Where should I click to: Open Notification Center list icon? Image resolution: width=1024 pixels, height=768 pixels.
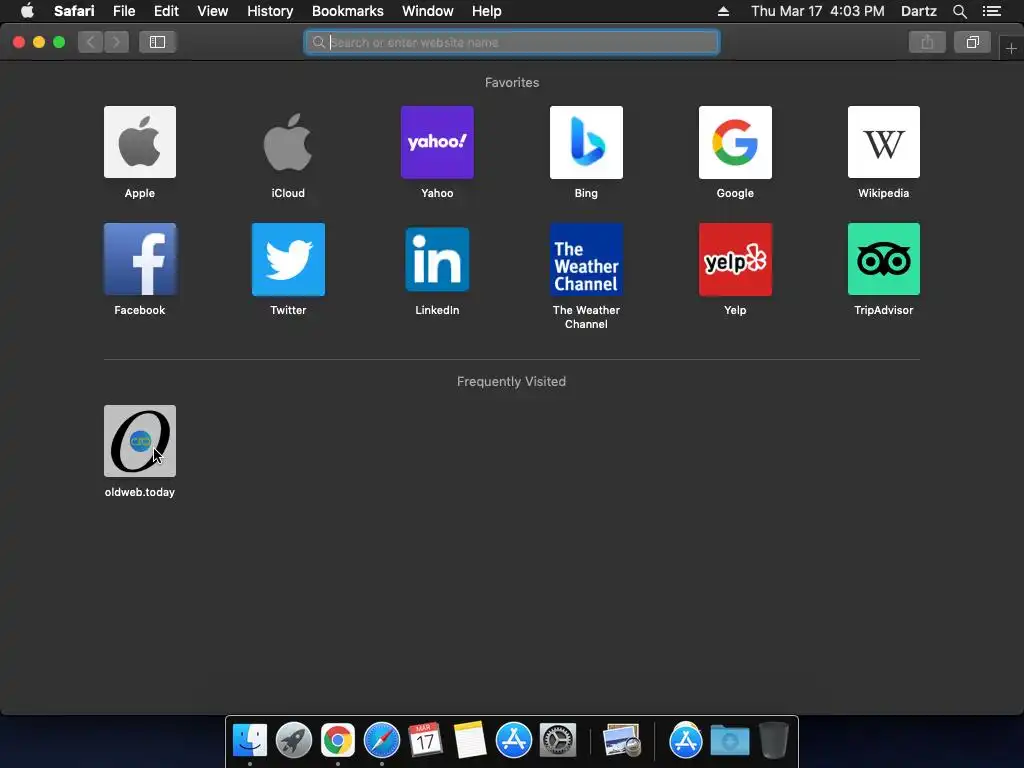pyautogui.click(x=992, y=11)
